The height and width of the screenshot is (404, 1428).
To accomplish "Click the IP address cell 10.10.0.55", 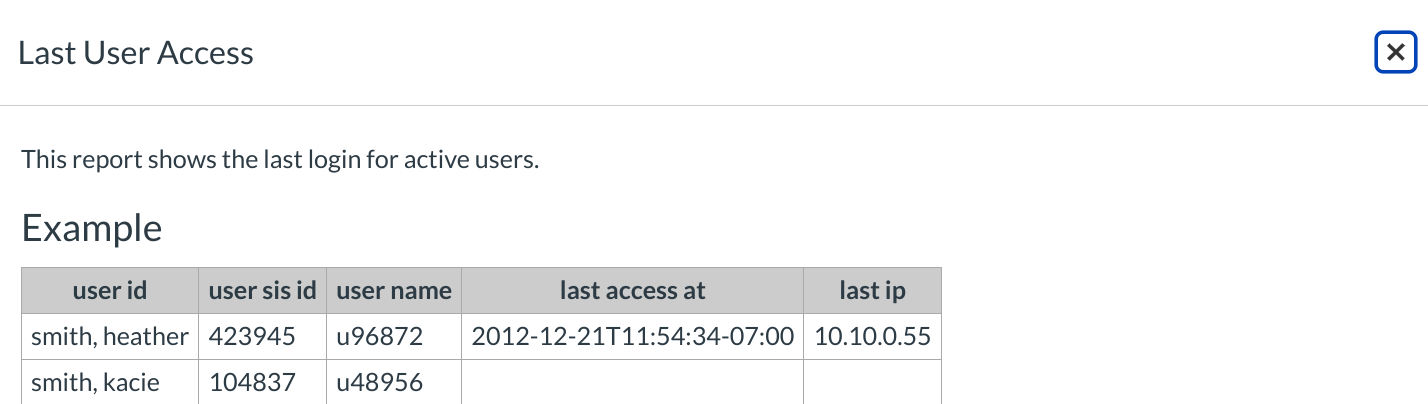I will (x=872, y=337).
